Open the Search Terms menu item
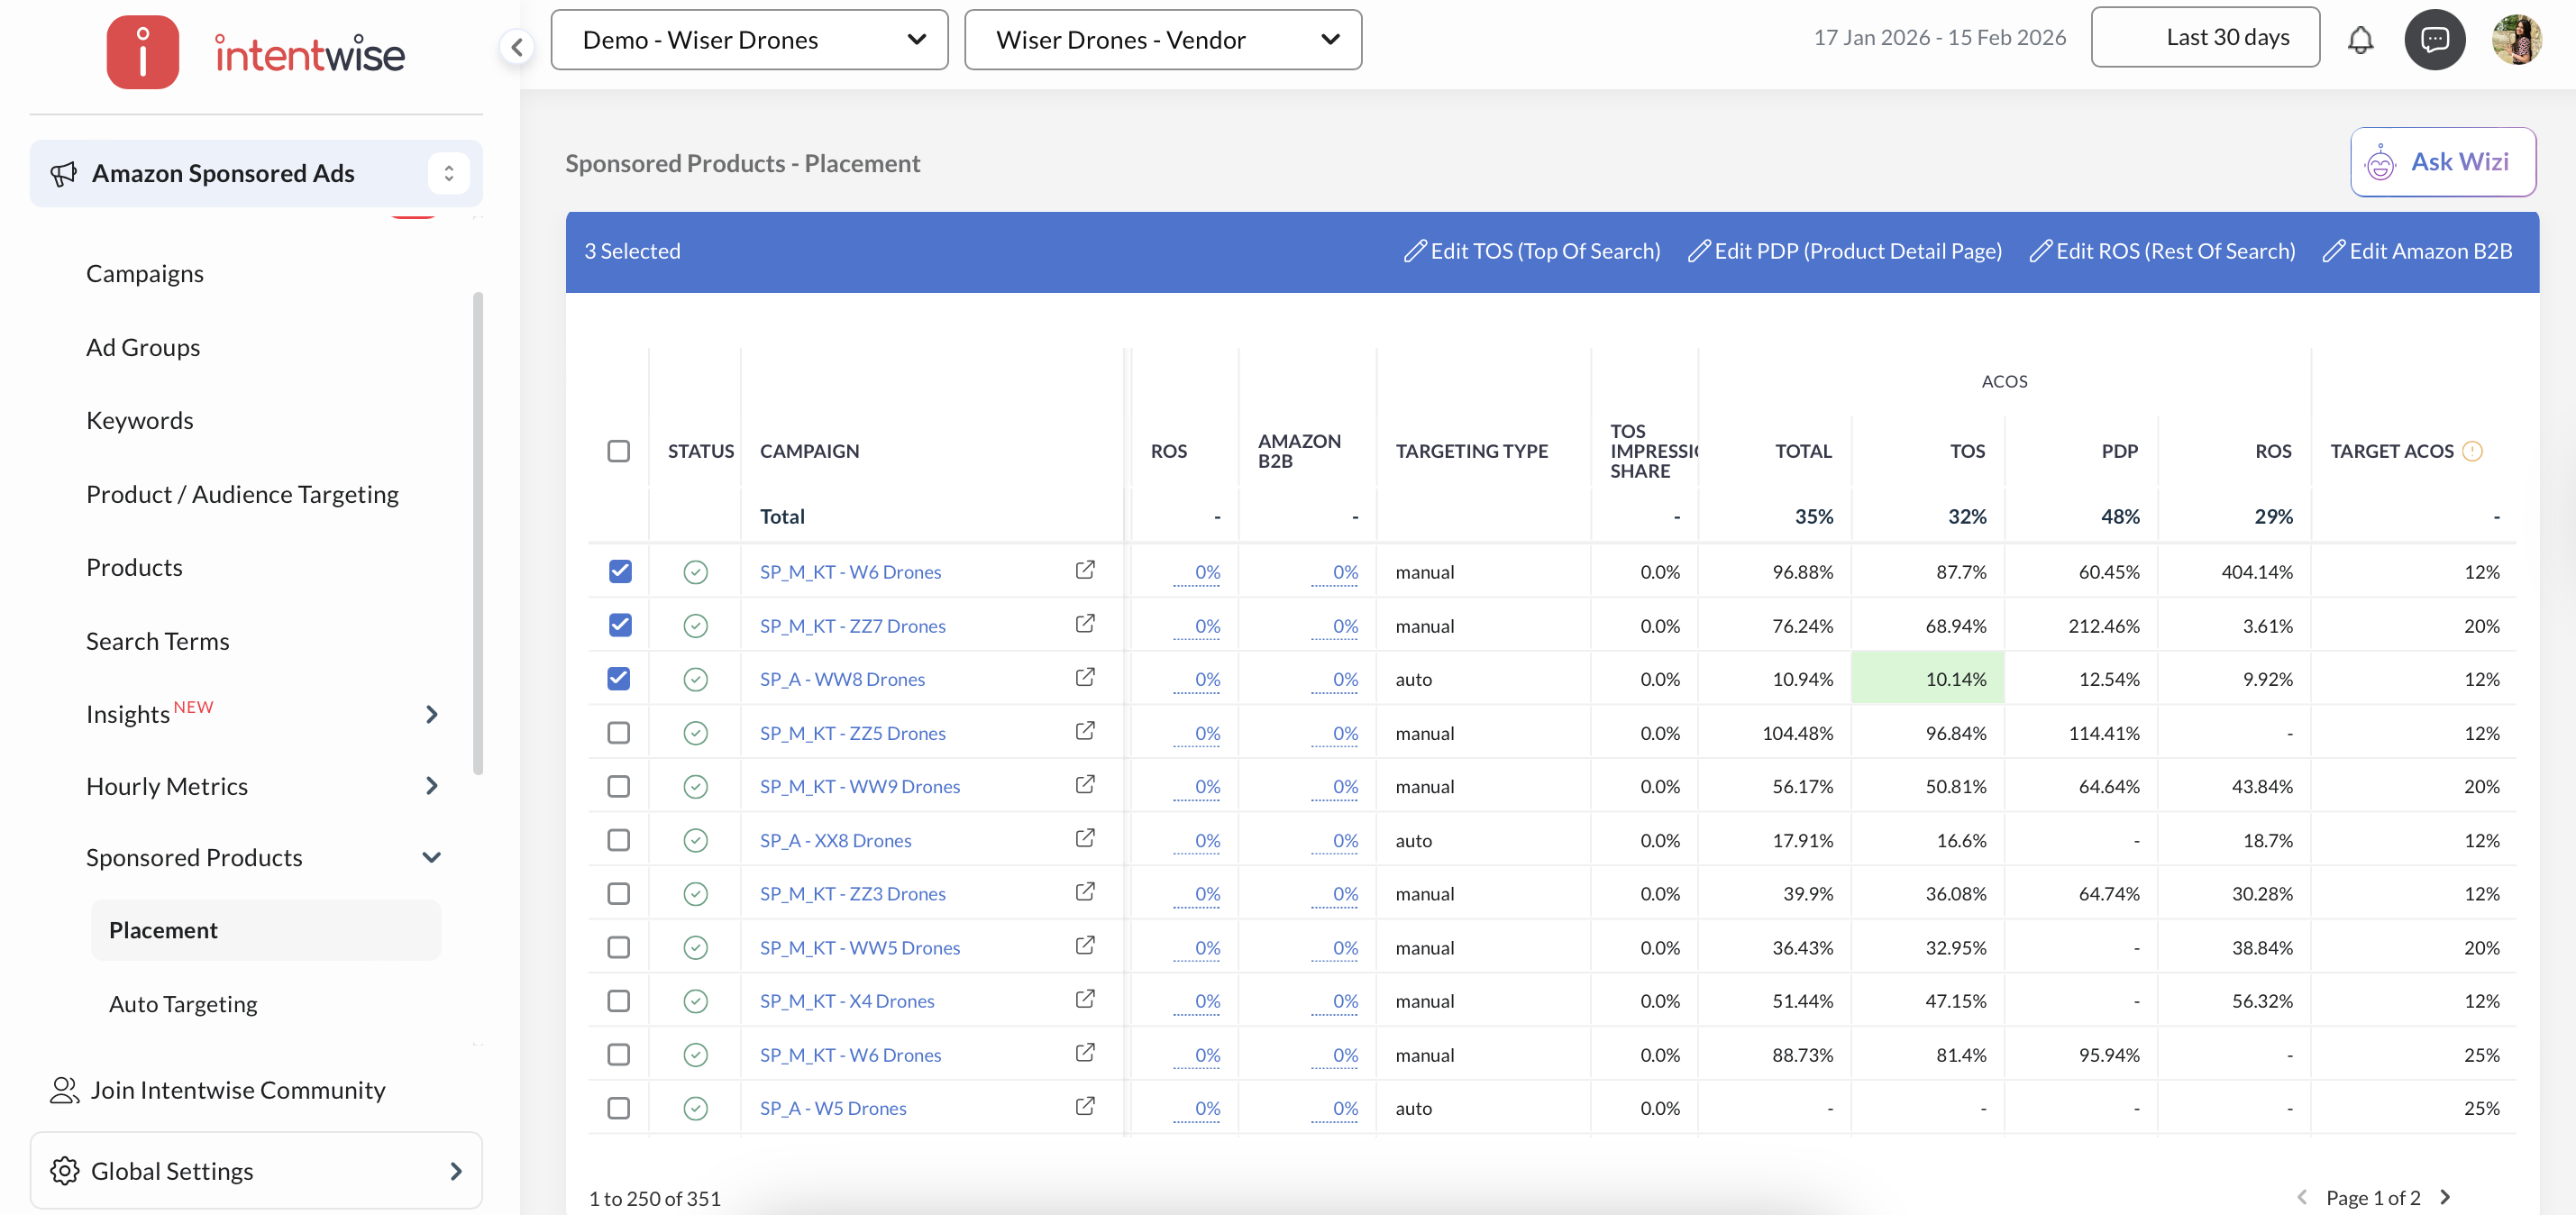 (x=157, y=641)
